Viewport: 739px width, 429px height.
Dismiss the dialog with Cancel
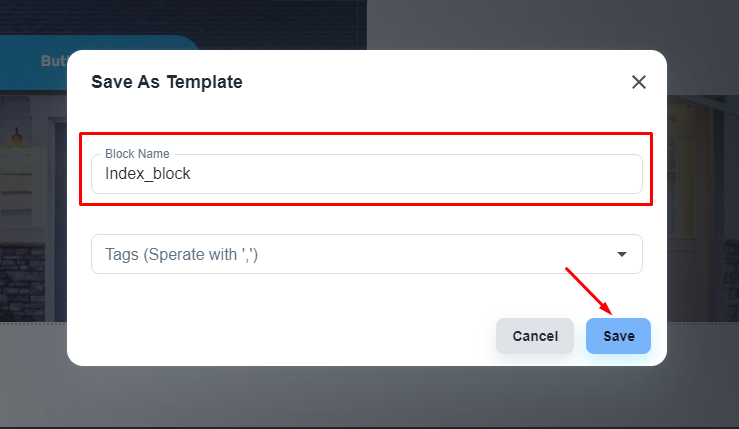tap(535, 336)
